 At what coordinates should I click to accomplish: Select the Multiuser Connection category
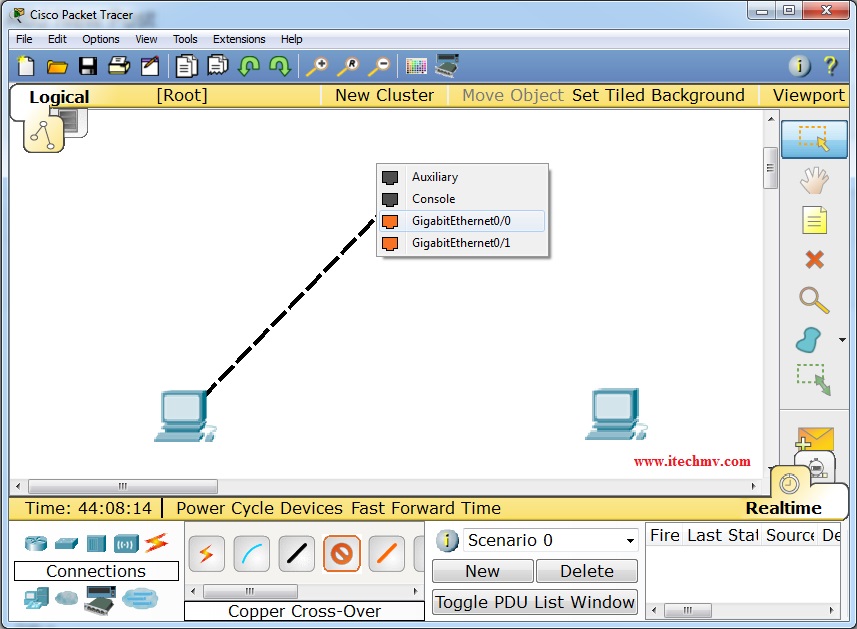click(x=140, y=598)
